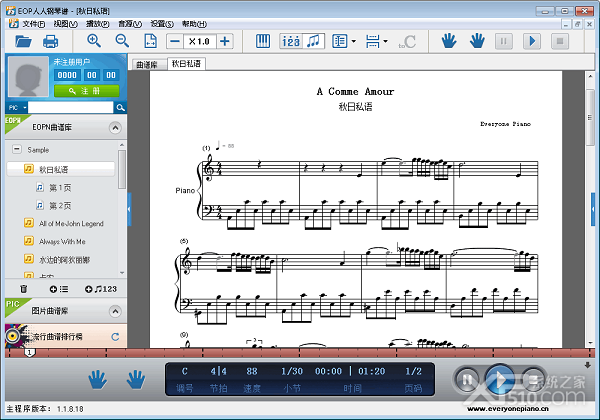Open the 帮助(H) menu
This screenshot has width=600, height=420.
[x=194, y=24]
